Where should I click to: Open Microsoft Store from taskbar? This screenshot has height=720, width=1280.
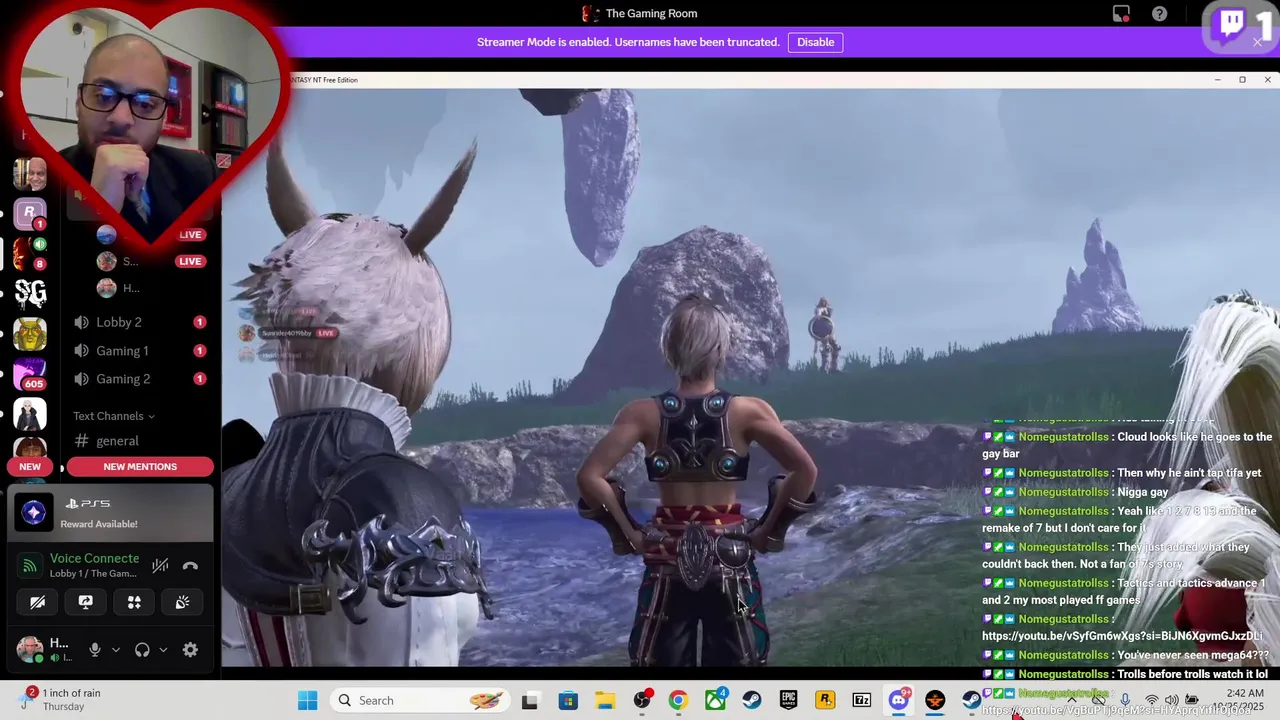pos(568,700)
